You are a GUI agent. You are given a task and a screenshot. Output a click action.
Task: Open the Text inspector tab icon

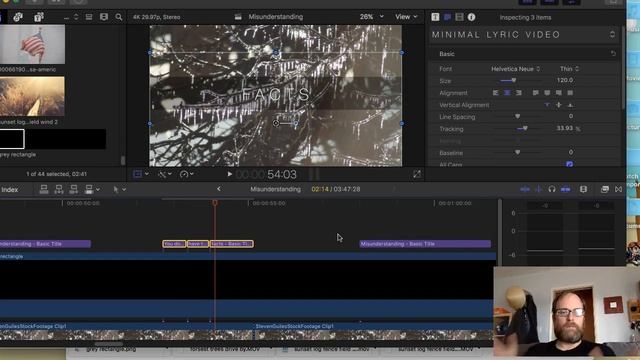tap(435, 17)
